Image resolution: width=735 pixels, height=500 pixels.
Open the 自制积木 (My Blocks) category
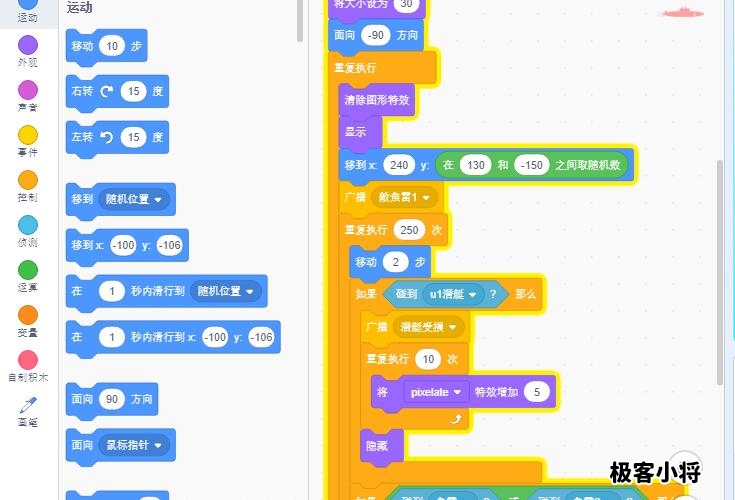tap(28, 360)
